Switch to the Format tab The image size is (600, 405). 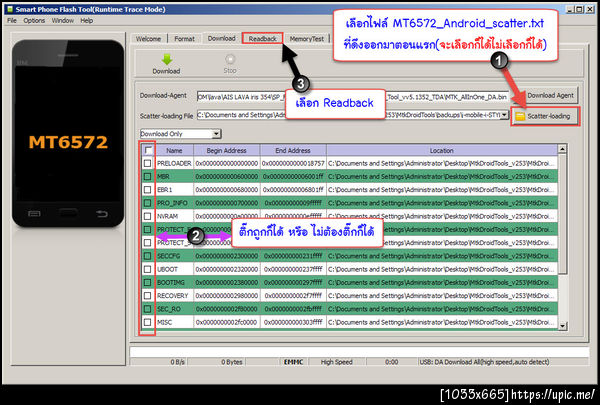click(x=184, y=39)
